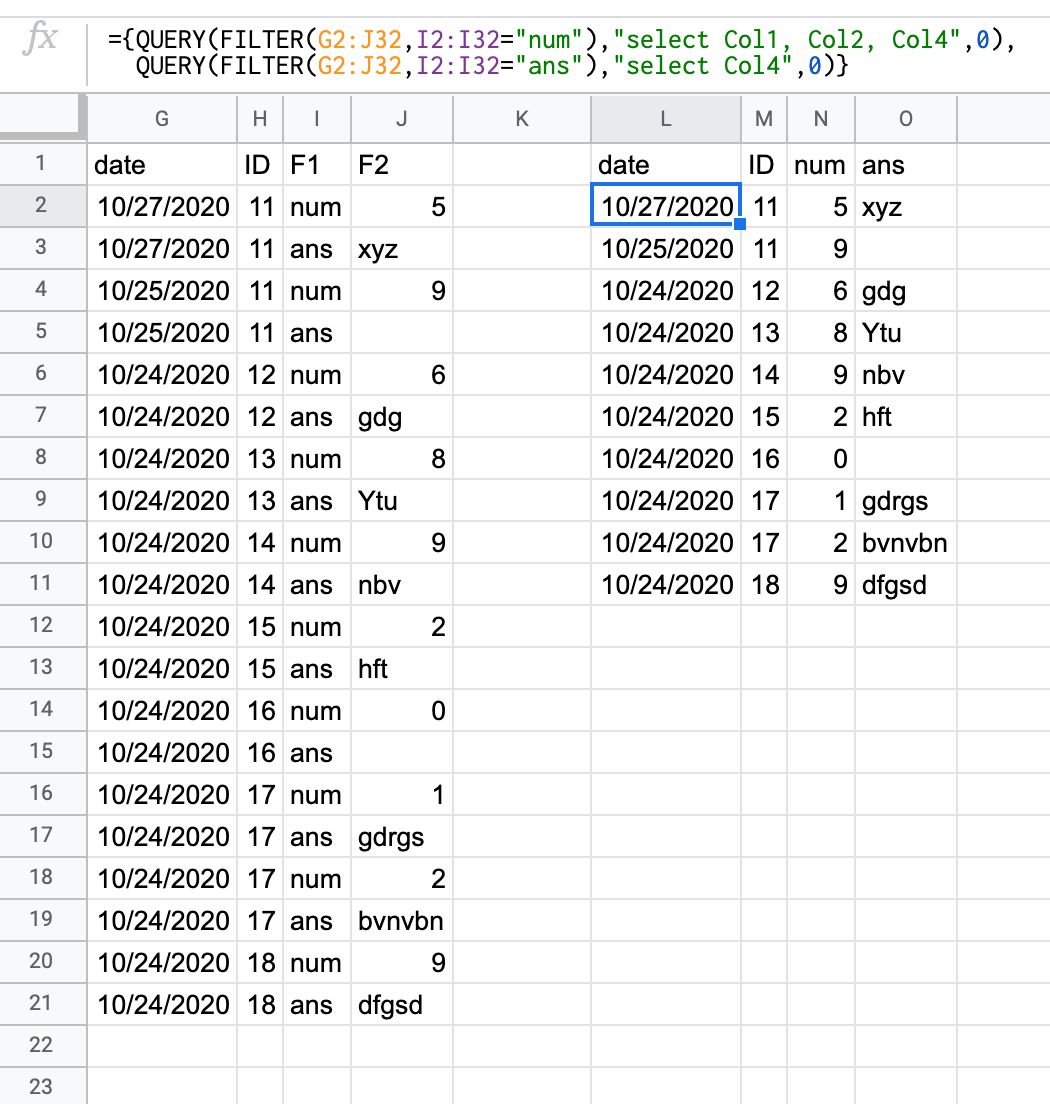Click cell O10 containing 'bvnvbn'
Image resolution: width=1050 pixels, height=1104 pixels.
coord(906,542)
